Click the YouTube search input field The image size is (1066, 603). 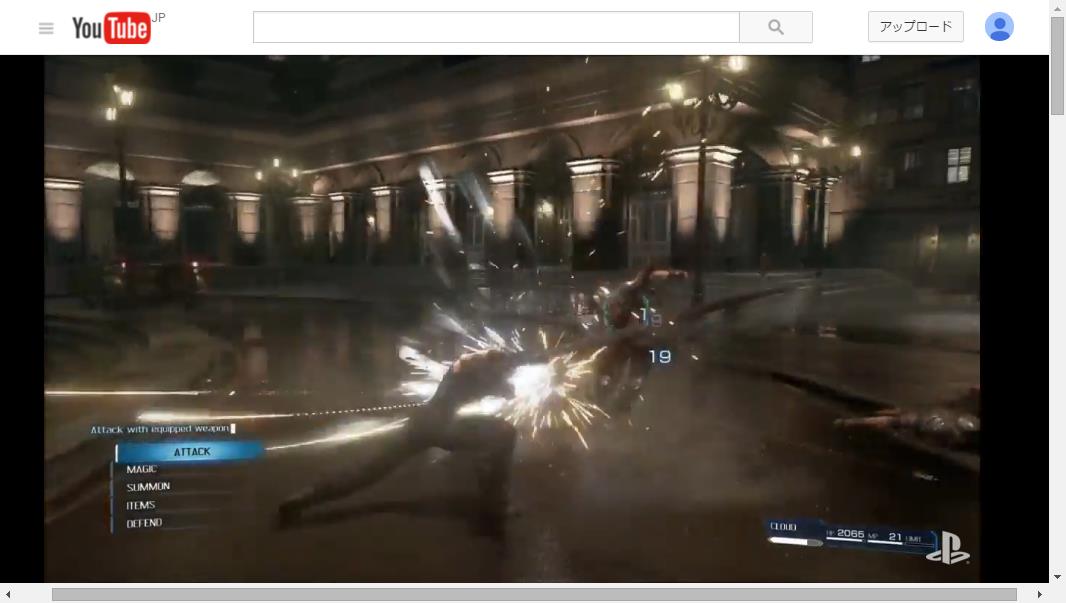click(496, 27)
